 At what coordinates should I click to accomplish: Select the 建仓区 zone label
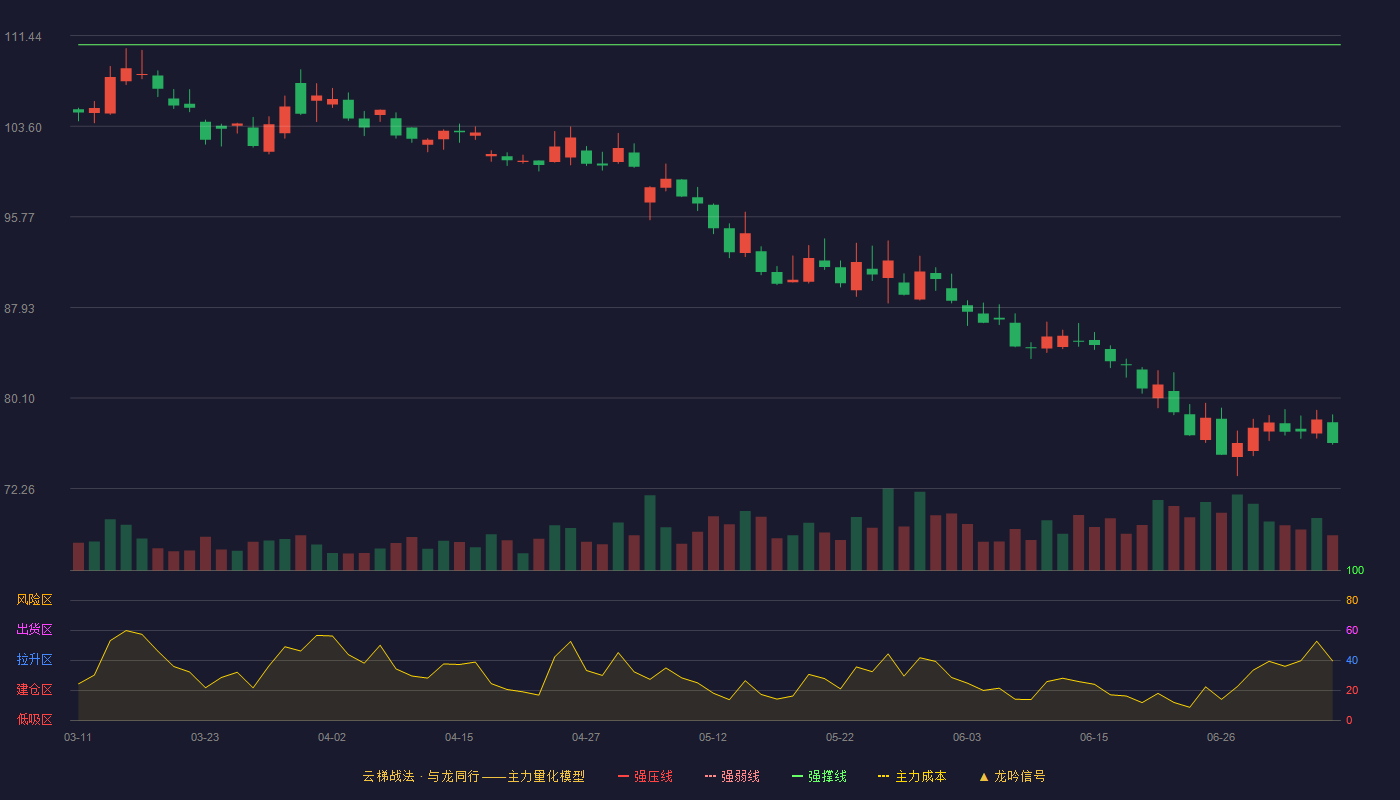coord(34,690)
